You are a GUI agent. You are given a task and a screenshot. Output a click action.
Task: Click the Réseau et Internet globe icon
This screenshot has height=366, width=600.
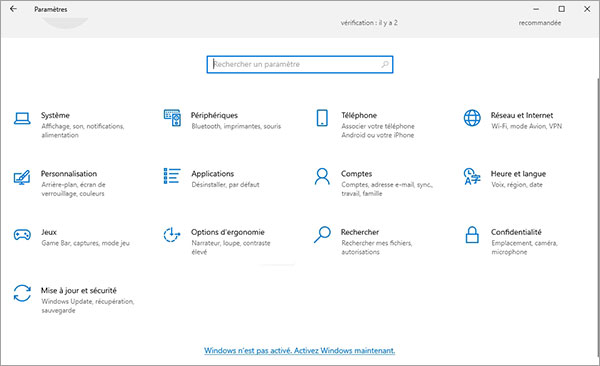[472, 118]
